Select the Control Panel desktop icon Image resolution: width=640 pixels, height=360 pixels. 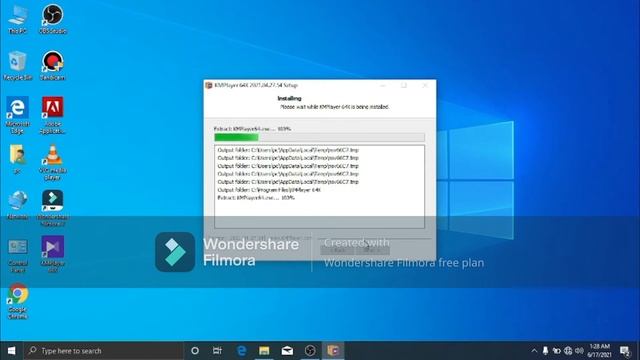point(18,255)
